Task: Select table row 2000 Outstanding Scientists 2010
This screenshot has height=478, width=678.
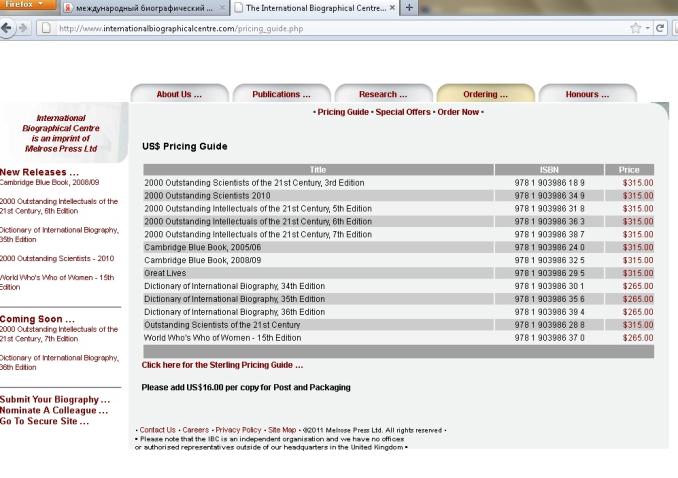Action: pos(398,196)
